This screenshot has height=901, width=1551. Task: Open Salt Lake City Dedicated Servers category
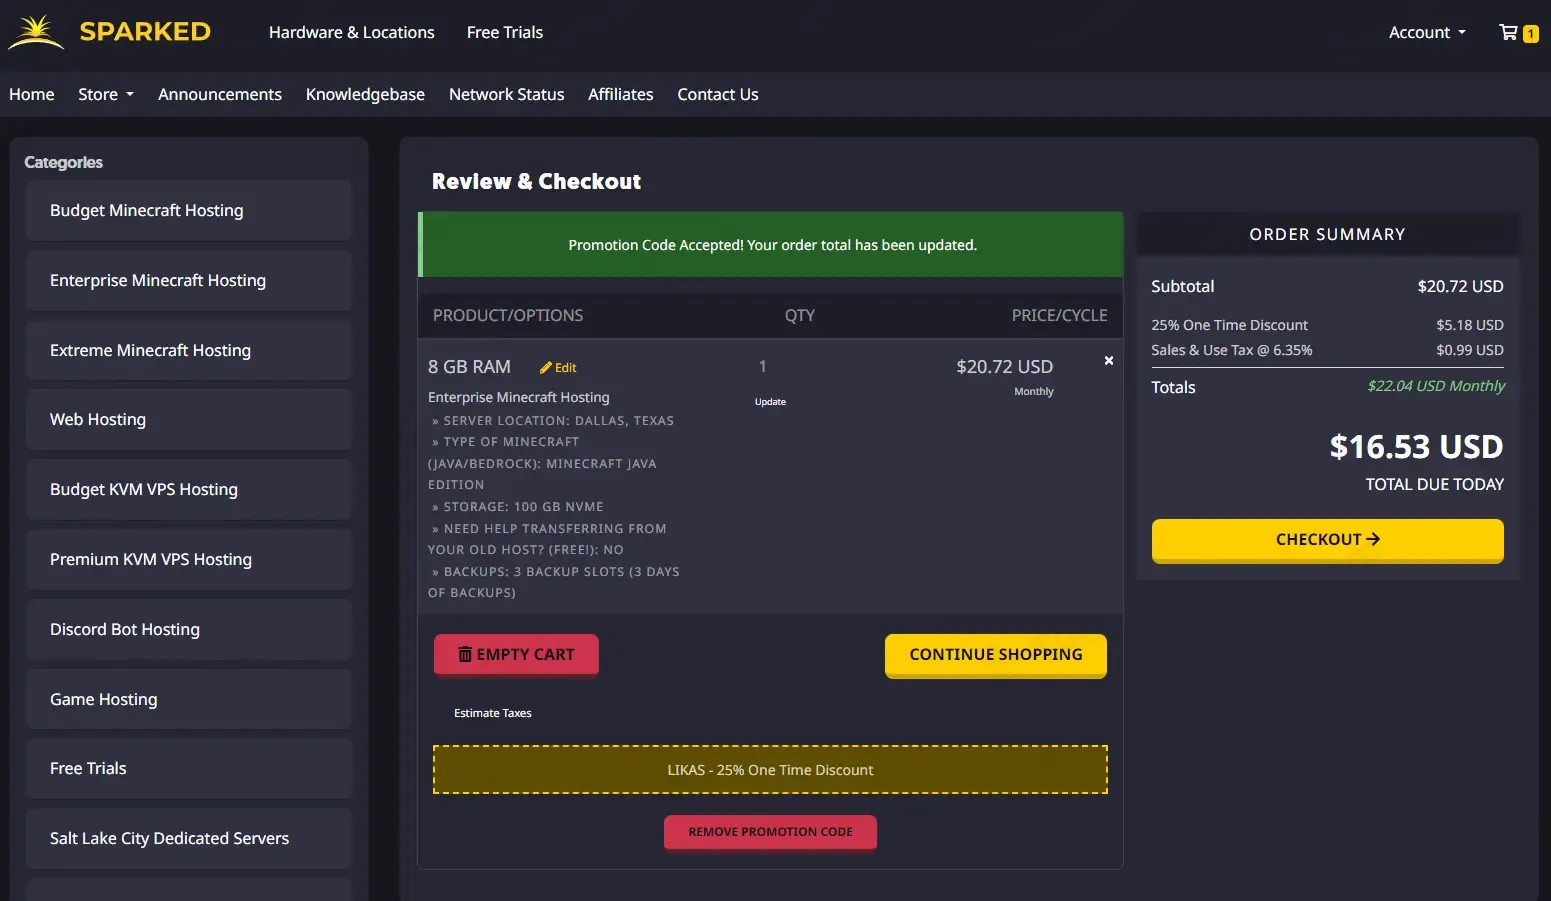(189, 838)
